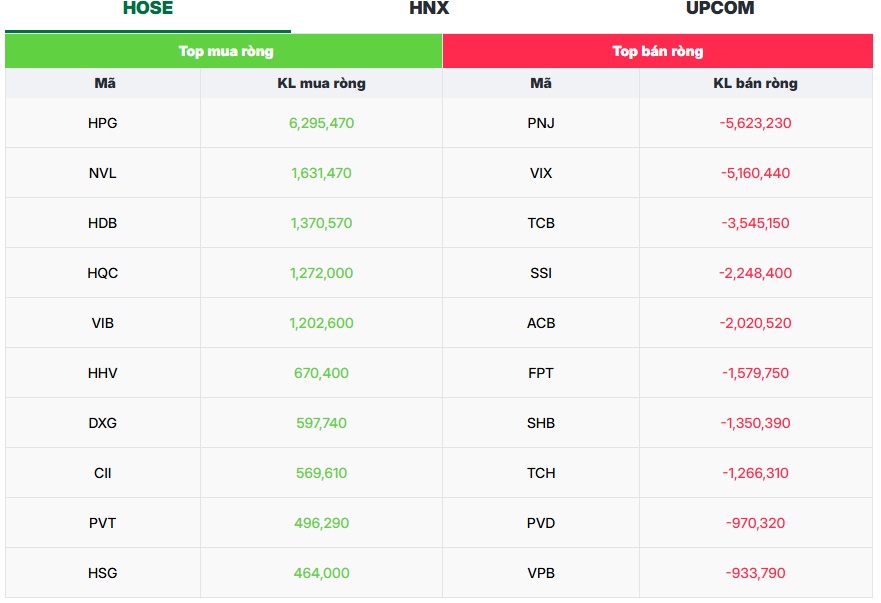
Task: Click the VIX ticker cell
Action: pyautogui.click(x=541, y=173)
